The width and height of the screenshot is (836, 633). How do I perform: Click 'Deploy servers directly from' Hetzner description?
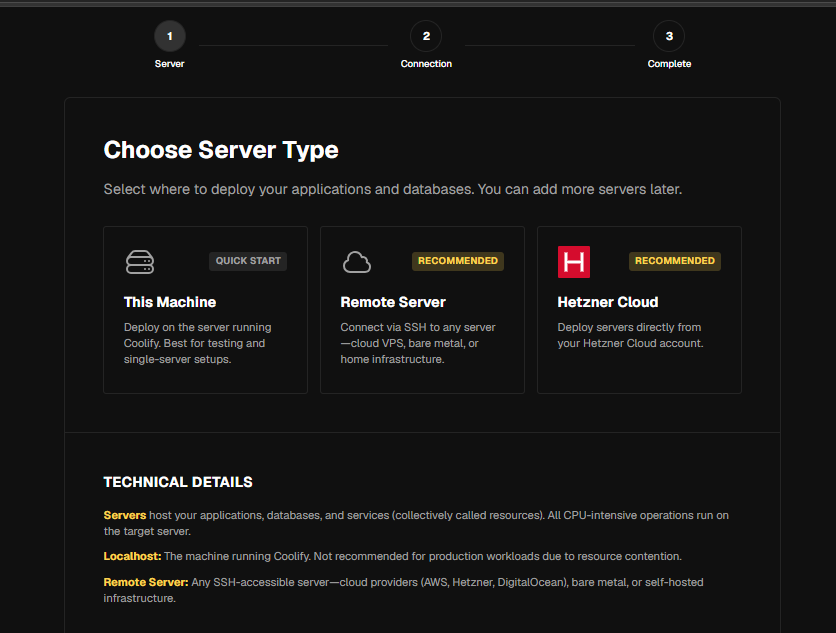pyautogui.click(x=630, y=335)
